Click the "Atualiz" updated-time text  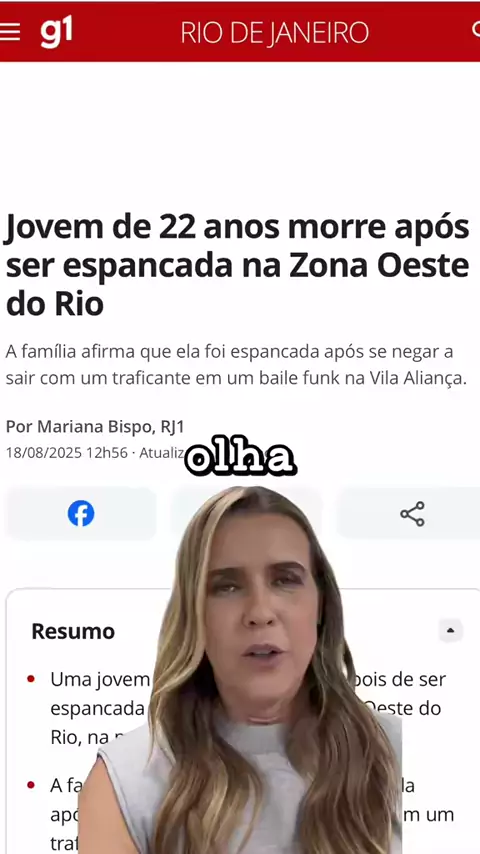click(x=162, y=453)
